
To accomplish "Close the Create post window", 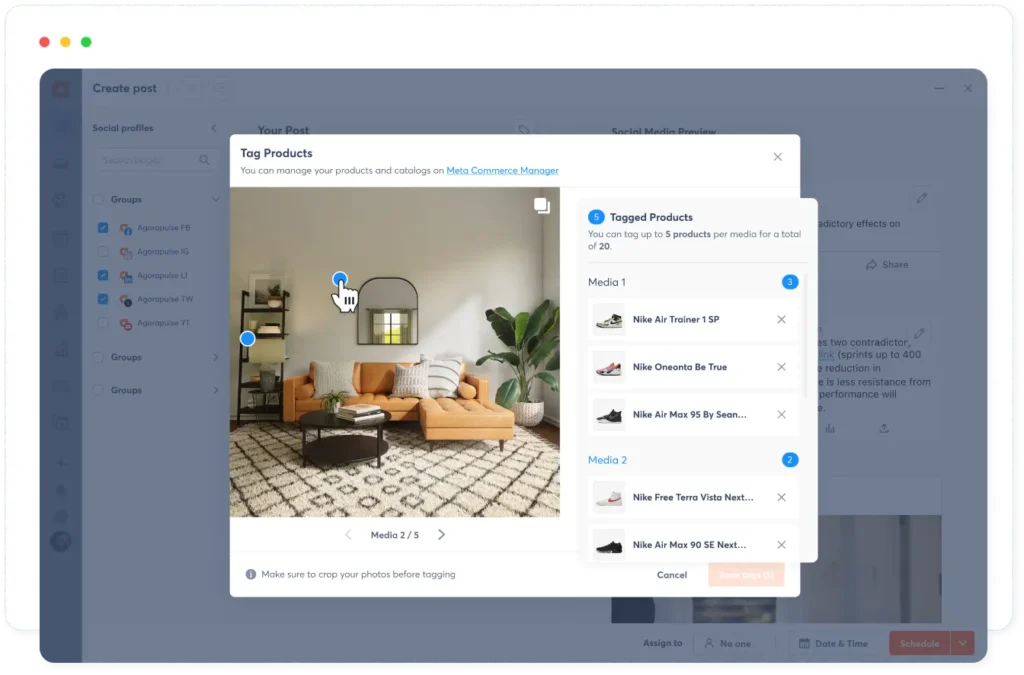I will click(968, 88).
